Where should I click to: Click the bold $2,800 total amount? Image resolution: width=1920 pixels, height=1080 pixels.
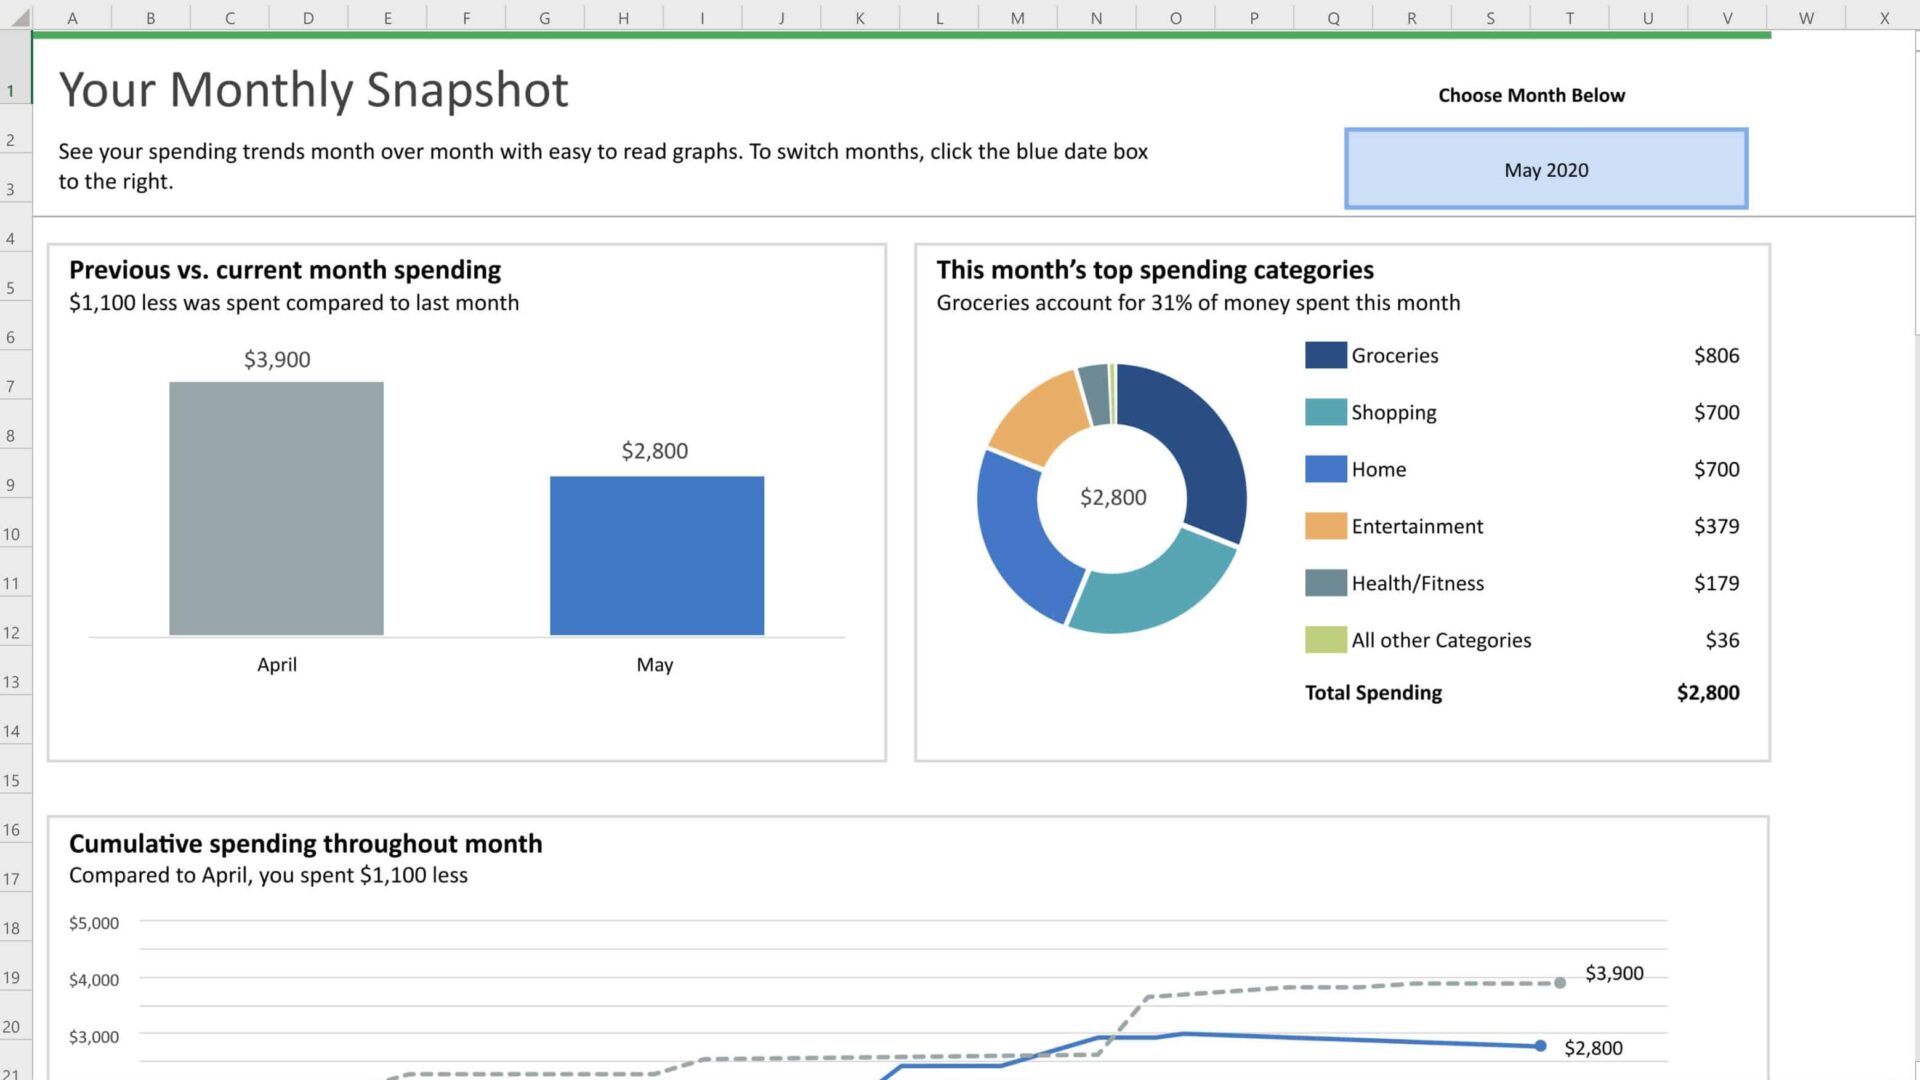(x=1708, y=692)
